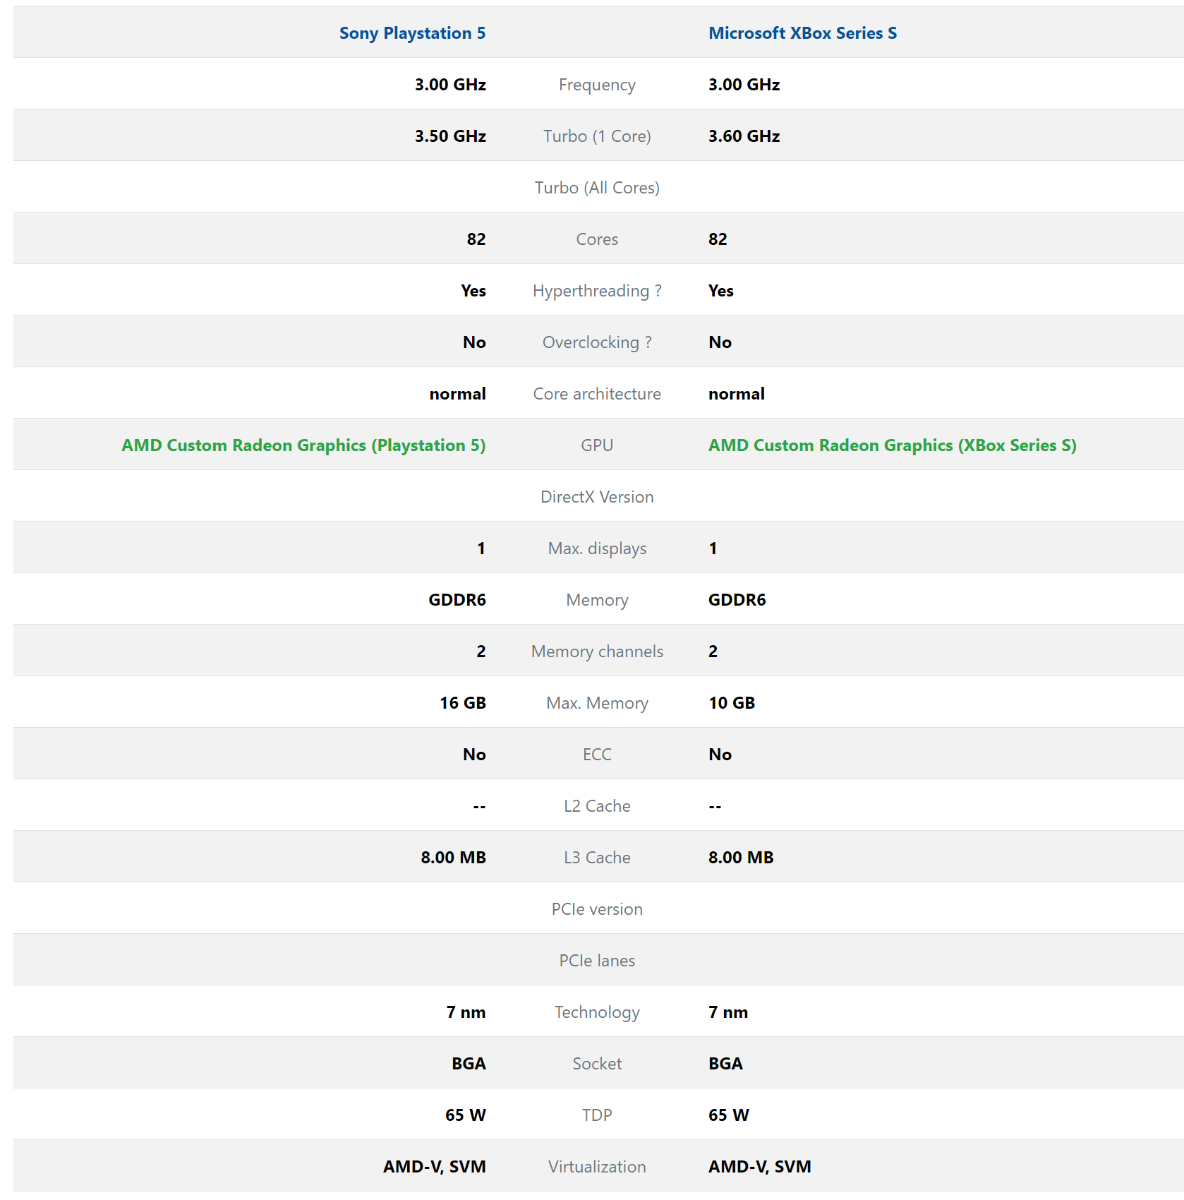Click the 16 GB Max. Memory value
Screen dimensions: 1184x1200
point(463,703)
